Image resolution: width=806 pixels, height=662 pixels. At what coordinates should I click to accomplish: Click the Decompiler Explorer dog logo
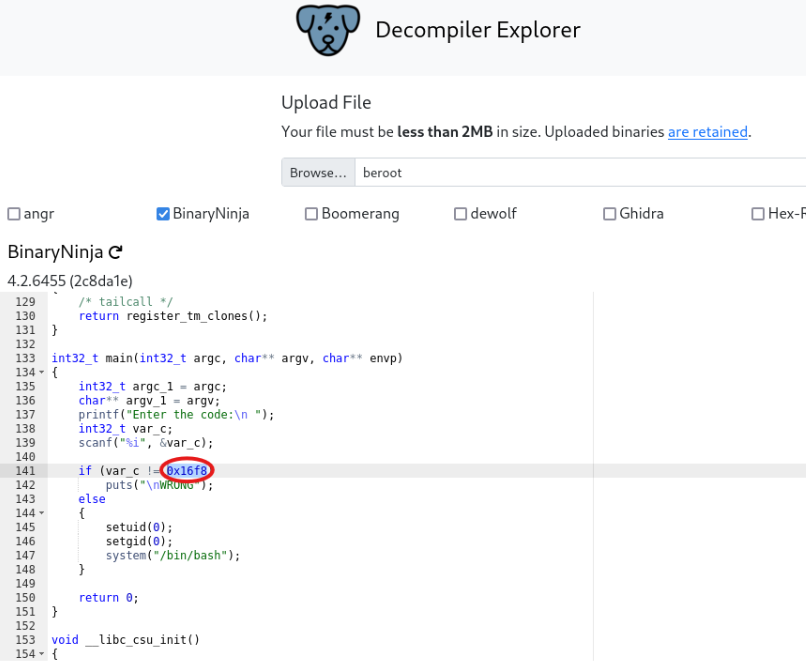pos(327,31)
